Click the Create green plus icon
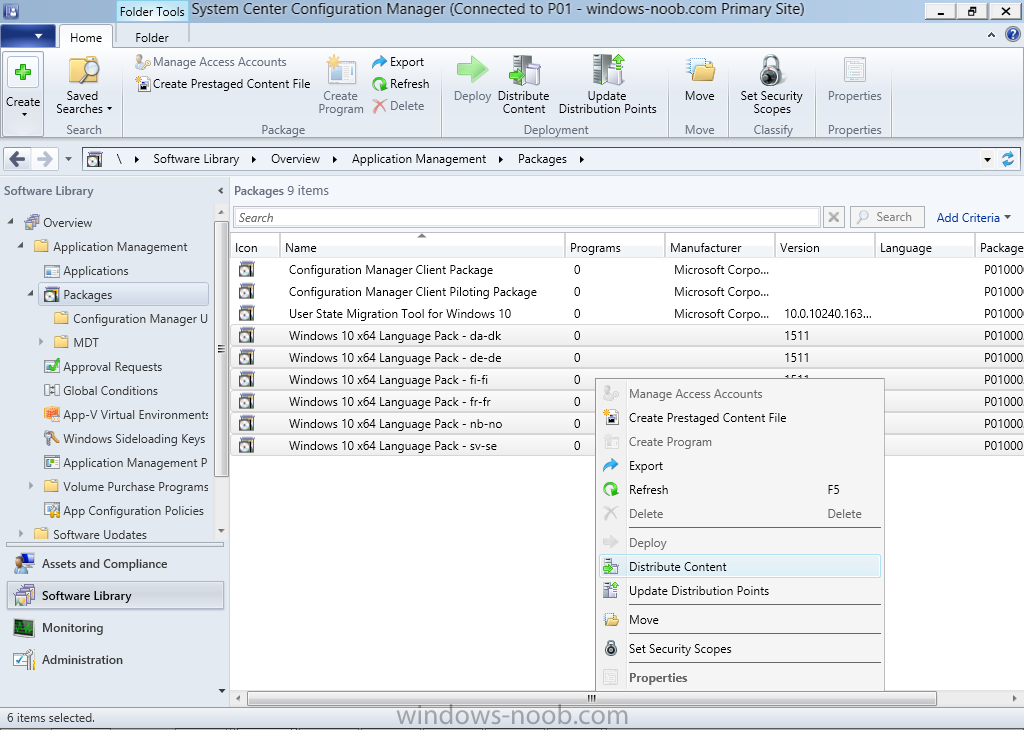 (x=23, y=72)
